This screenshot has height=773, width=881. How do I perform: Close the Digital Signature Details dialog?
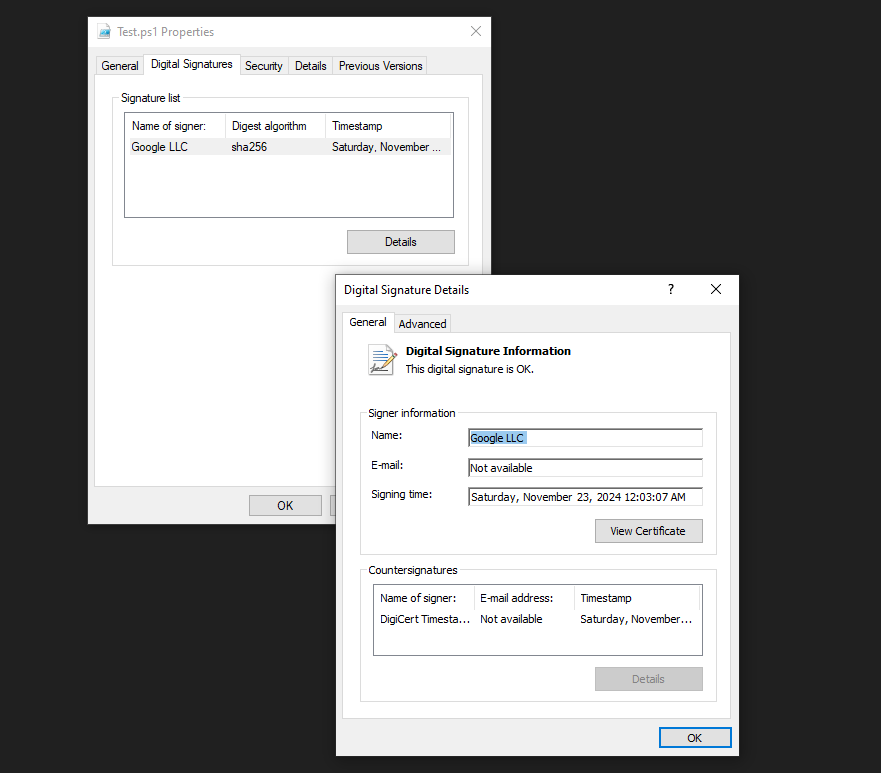[716, 289]
